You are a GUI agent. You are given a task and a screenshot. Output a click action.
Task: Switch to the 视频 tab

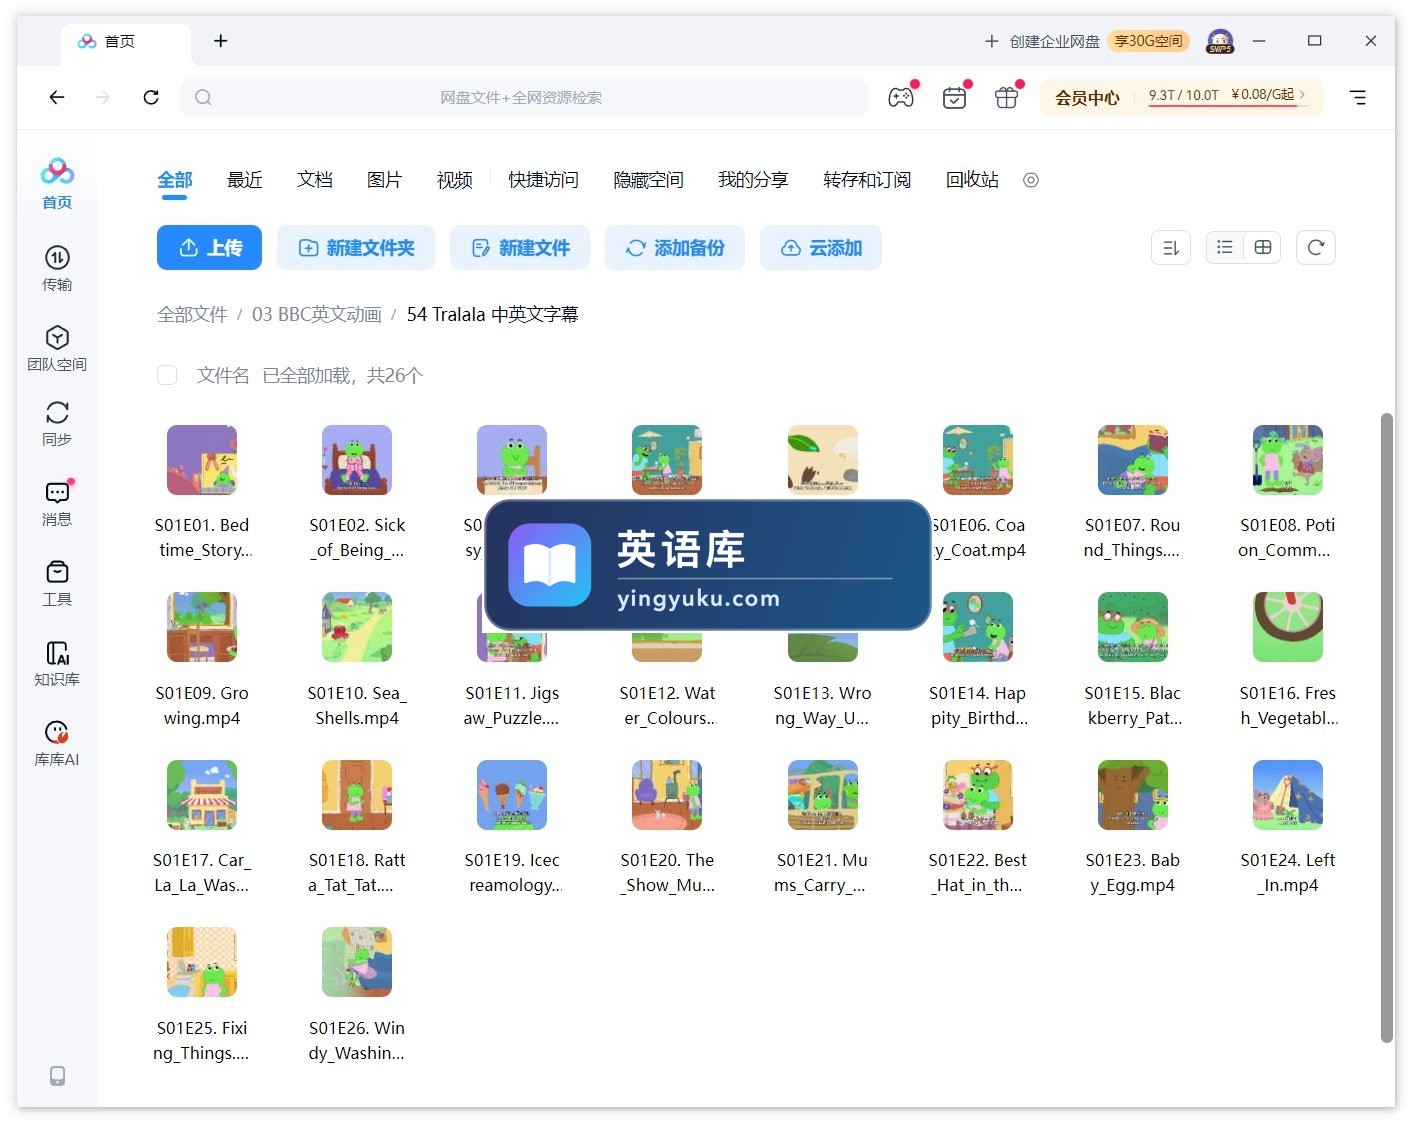point(455,180)
